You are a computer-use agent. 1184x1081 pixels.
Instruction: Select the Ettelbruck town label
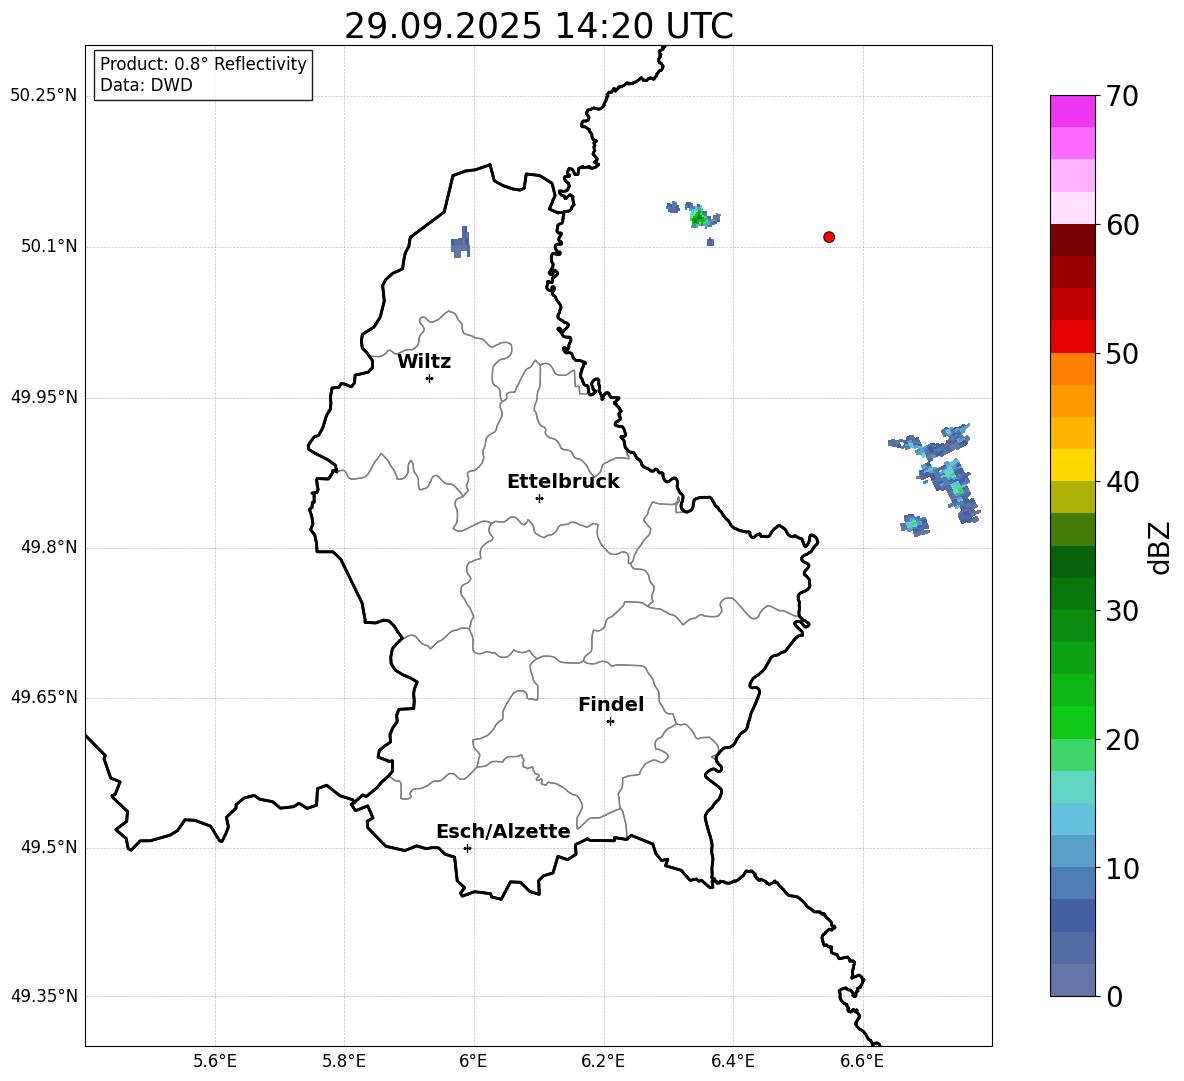[x=563, y=482]
